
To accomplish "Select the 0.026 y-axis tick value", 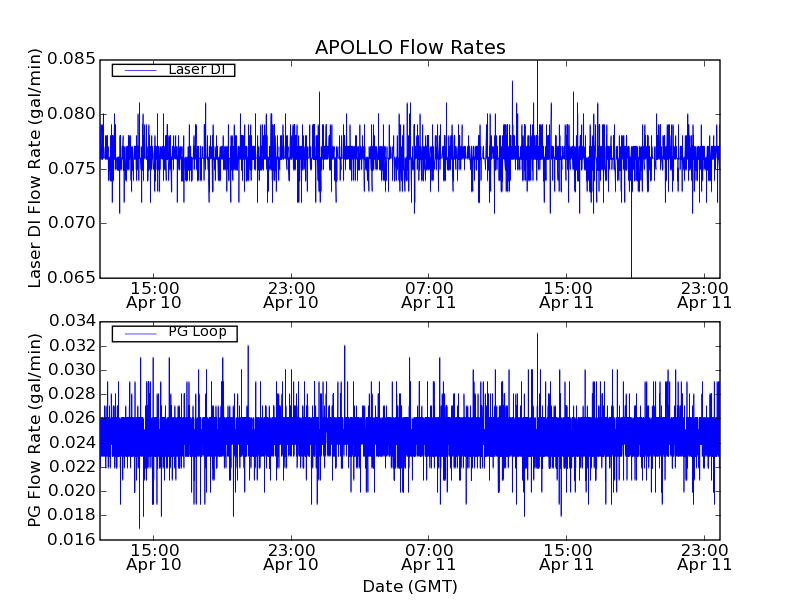I will pos(72,418).
